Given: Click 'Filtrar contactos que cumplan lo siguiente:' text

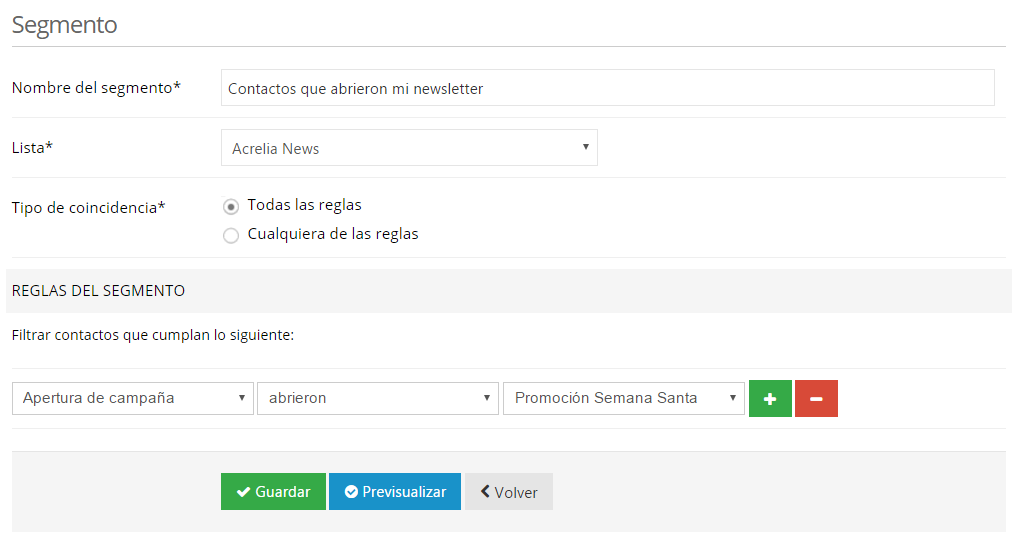Looking at the screenshot, I should [153, 335].
